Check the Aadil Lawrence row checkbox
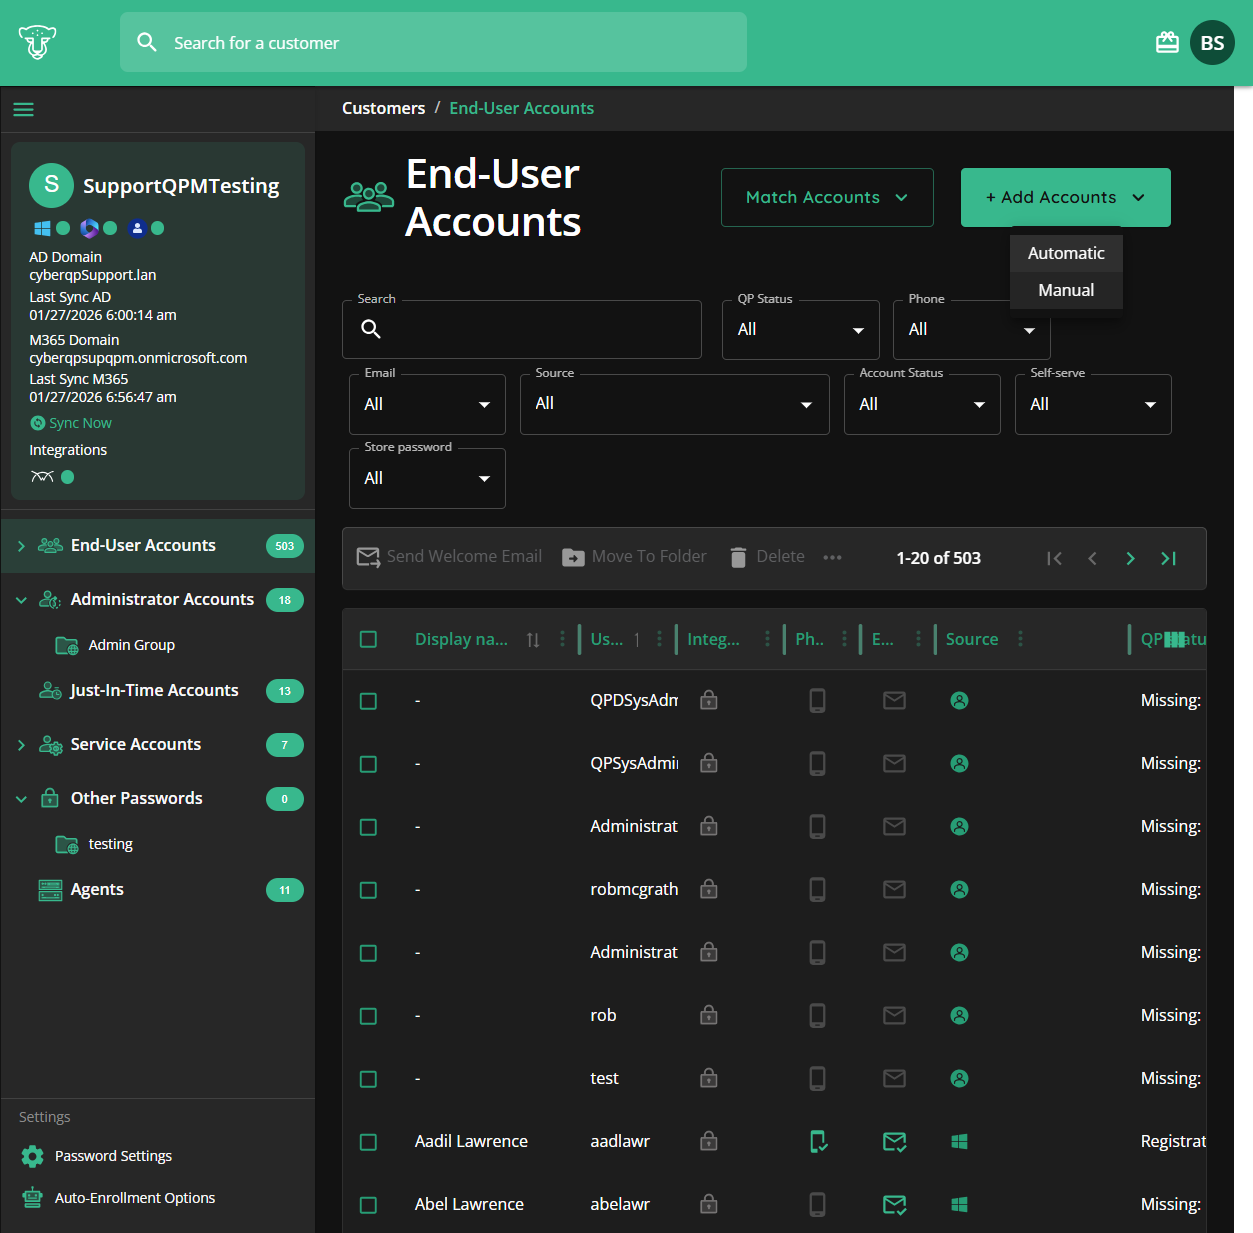Screen dimensions: 1253x1233 coord(368,1142)
